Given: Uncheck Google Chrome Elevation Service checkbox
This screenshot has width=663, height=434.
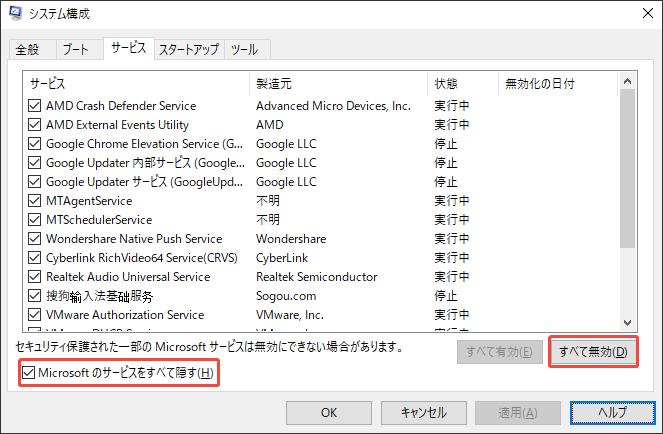Looking at the screenshot, I should click(34, 144).
